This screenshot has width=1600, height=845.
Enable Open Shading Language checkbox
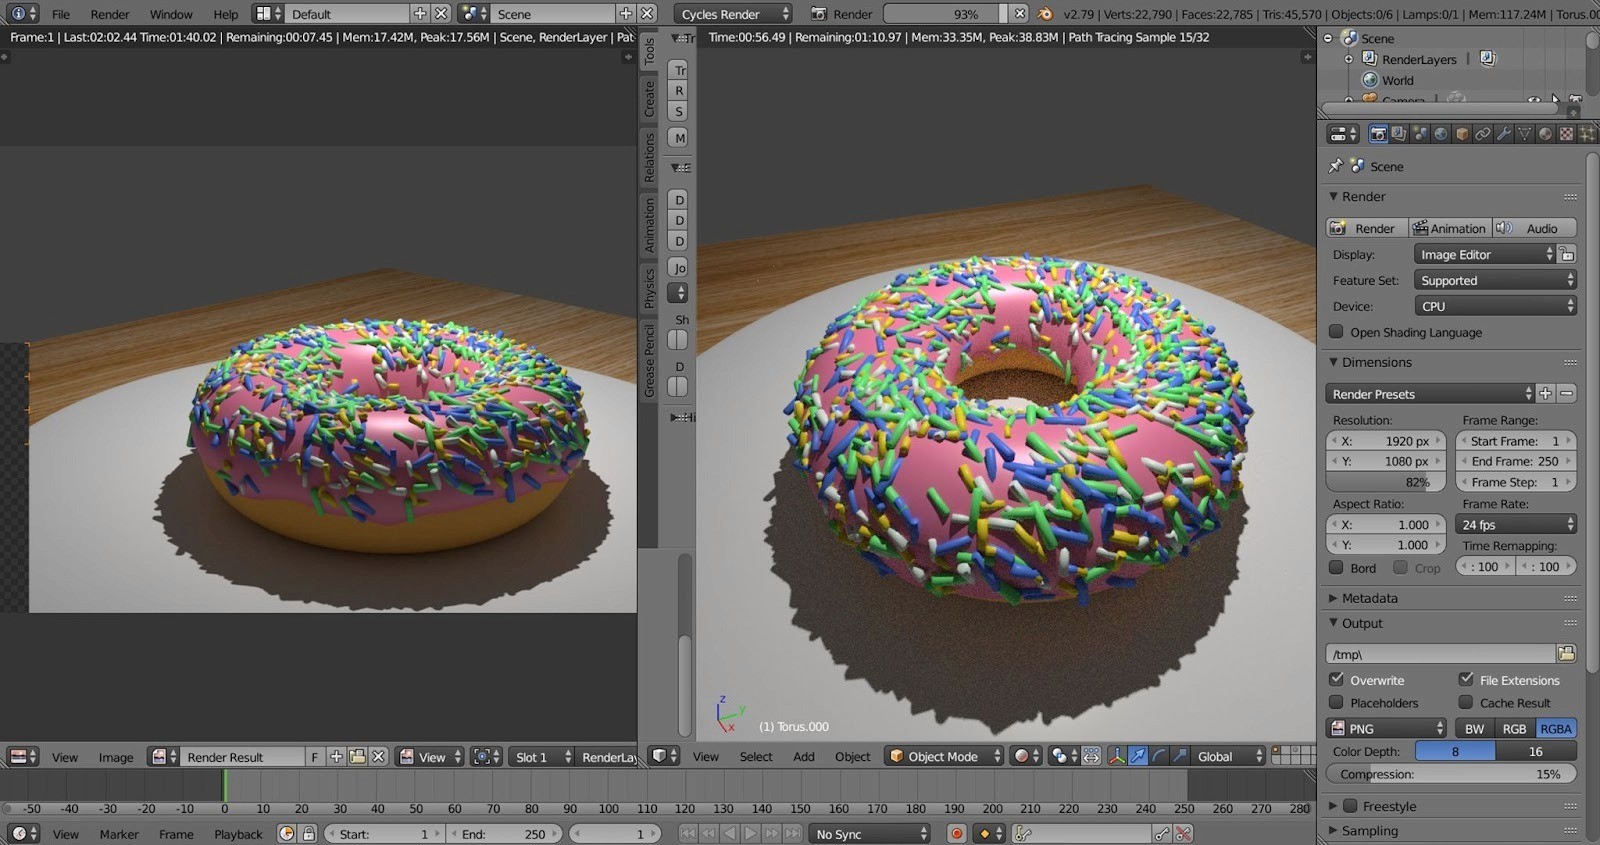coord(1336,332)
